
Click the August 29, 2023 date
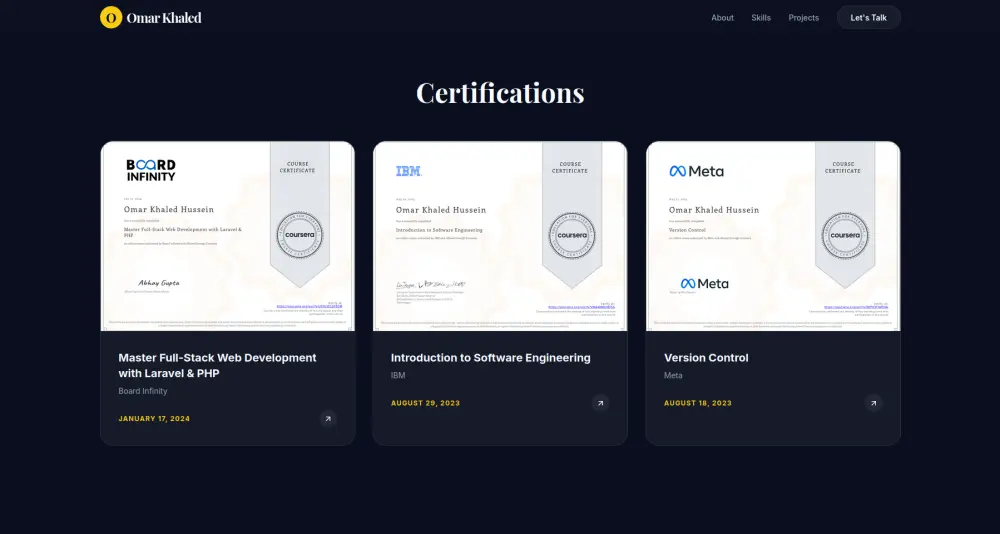(425, 403)
